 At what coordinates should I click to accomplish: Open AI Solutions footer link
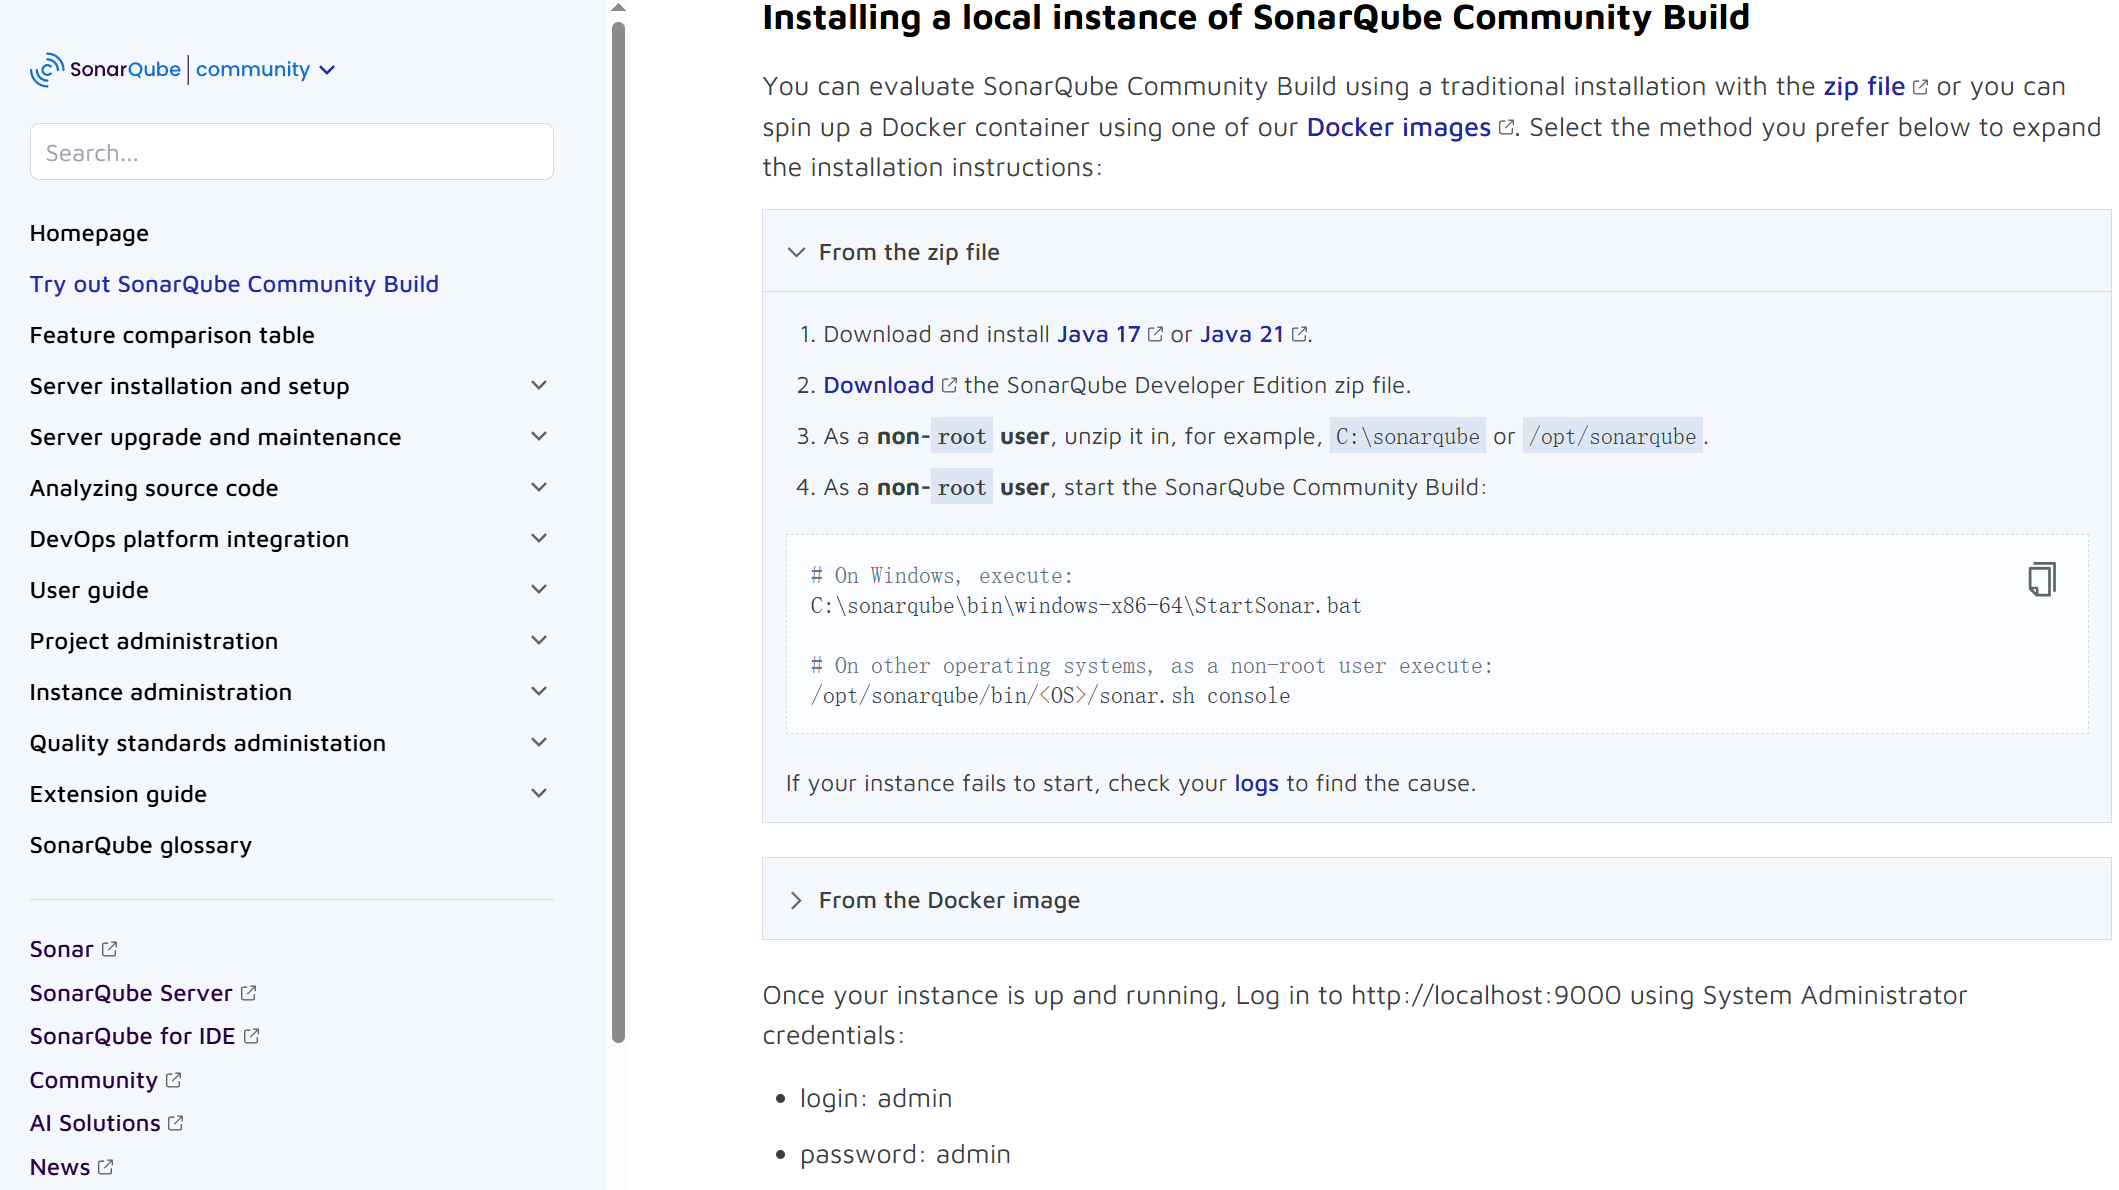(x=95, y=1123)
